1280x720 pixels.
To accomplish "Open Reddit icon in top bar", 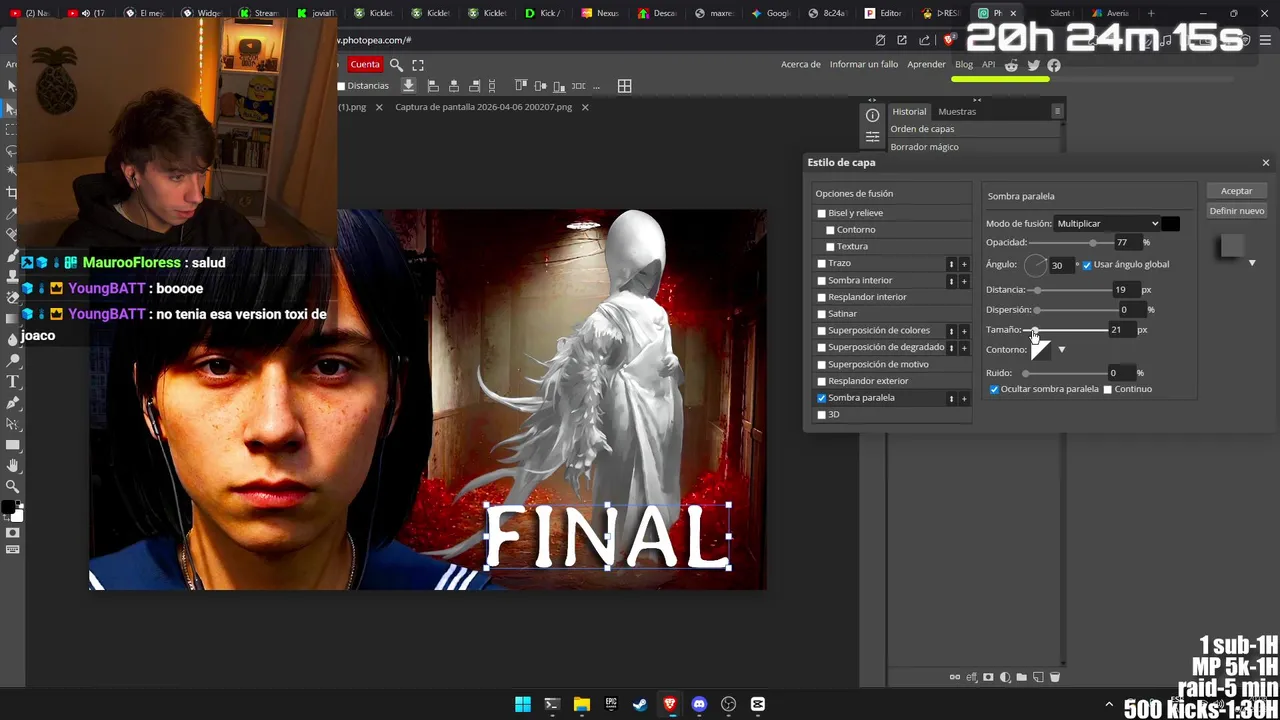I will tap(1011, 65).
